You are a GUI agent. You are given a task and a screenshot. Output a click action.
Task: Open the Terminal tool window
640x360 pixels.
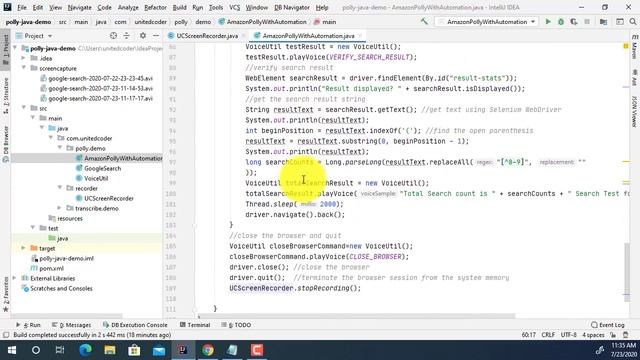tap(195, 325)
